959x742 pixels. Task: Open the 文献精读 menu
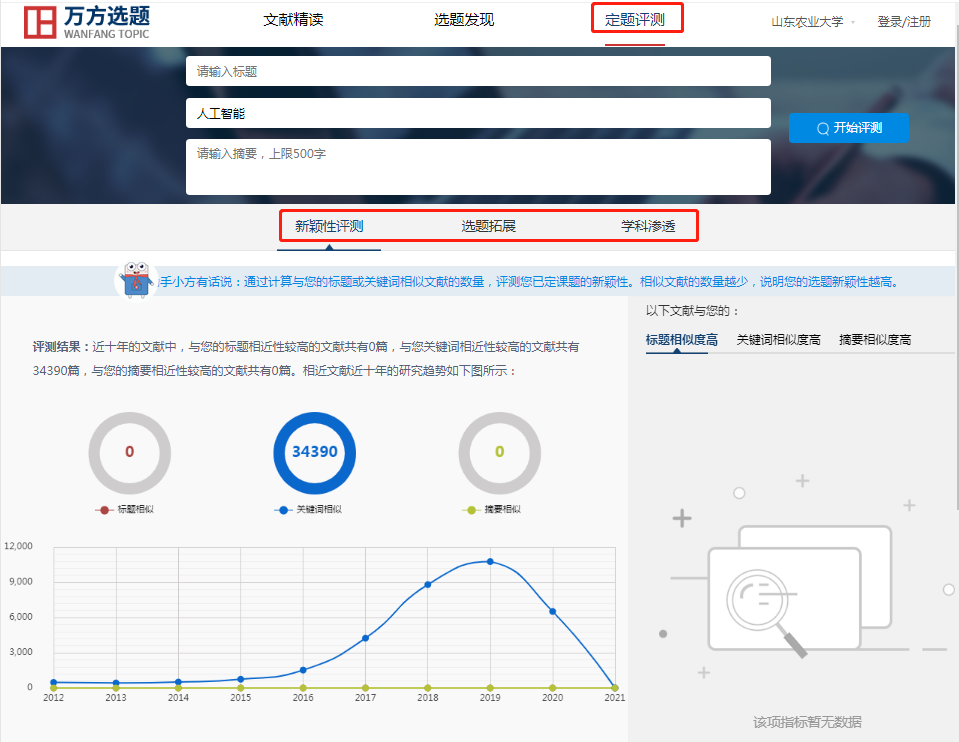click(x=293, y=20)
